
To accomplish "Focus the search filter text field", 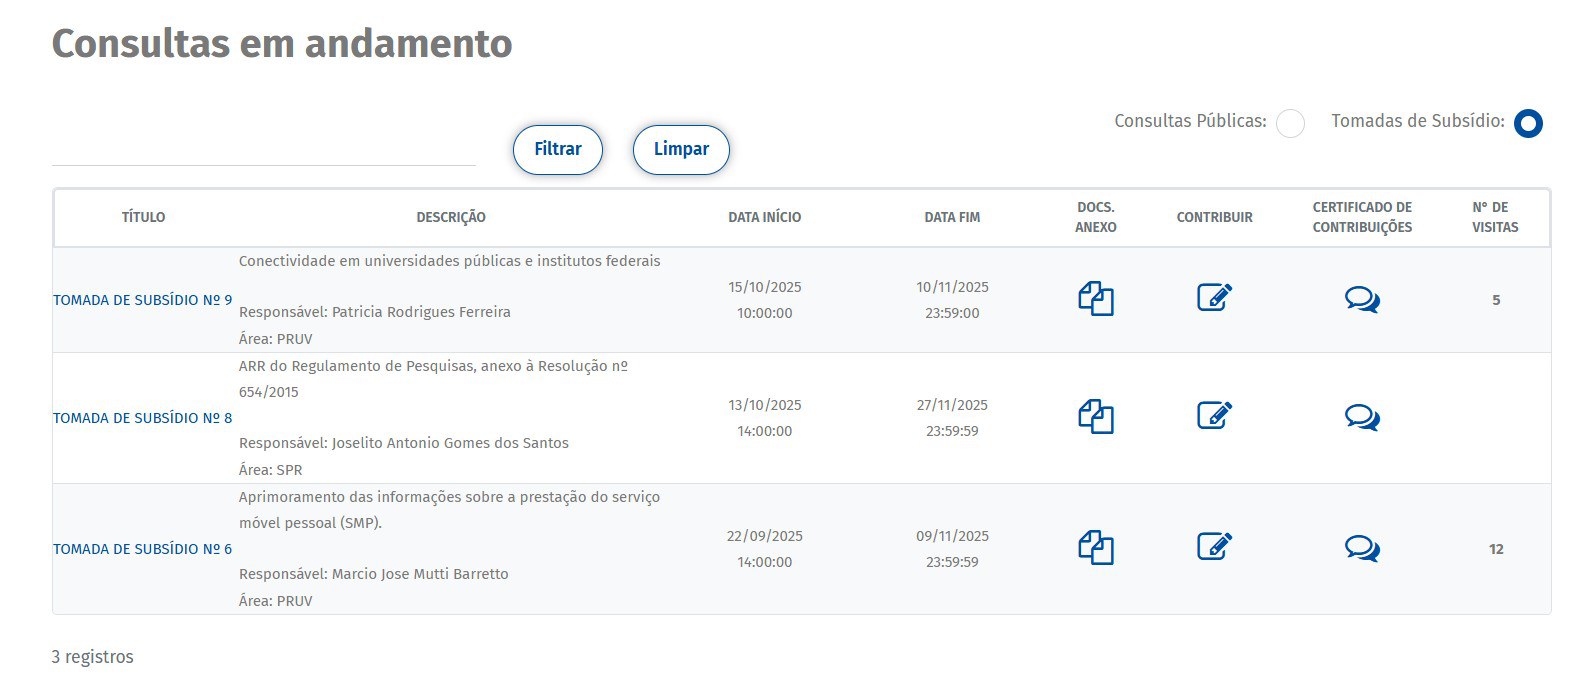I will [x=263, y=148].
